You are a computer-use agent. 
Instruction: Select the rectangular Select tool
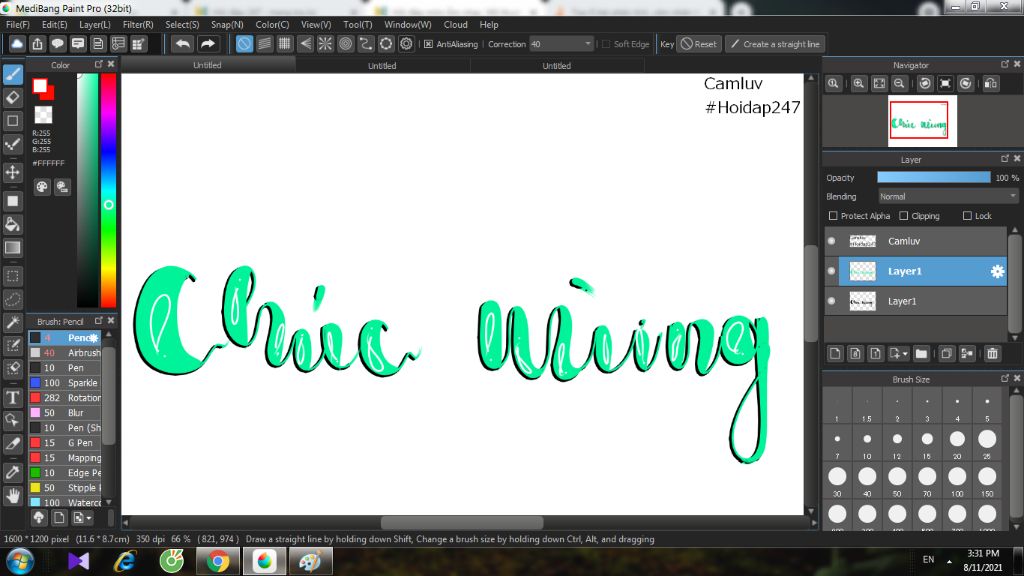pos(12,276)
